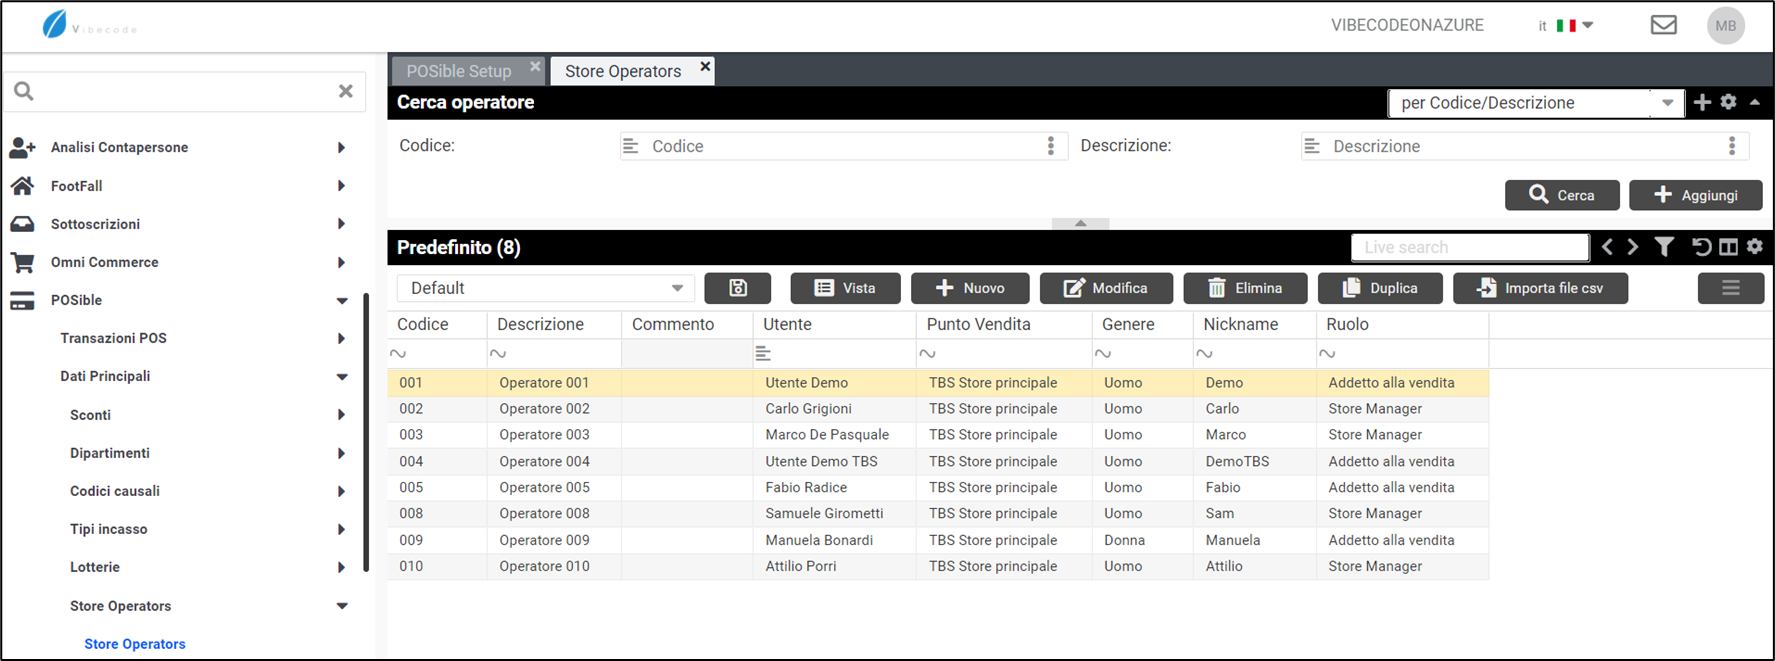Open the mail envelope icon
Screen dimensions: 1775x661
[x=1663, y=25]
